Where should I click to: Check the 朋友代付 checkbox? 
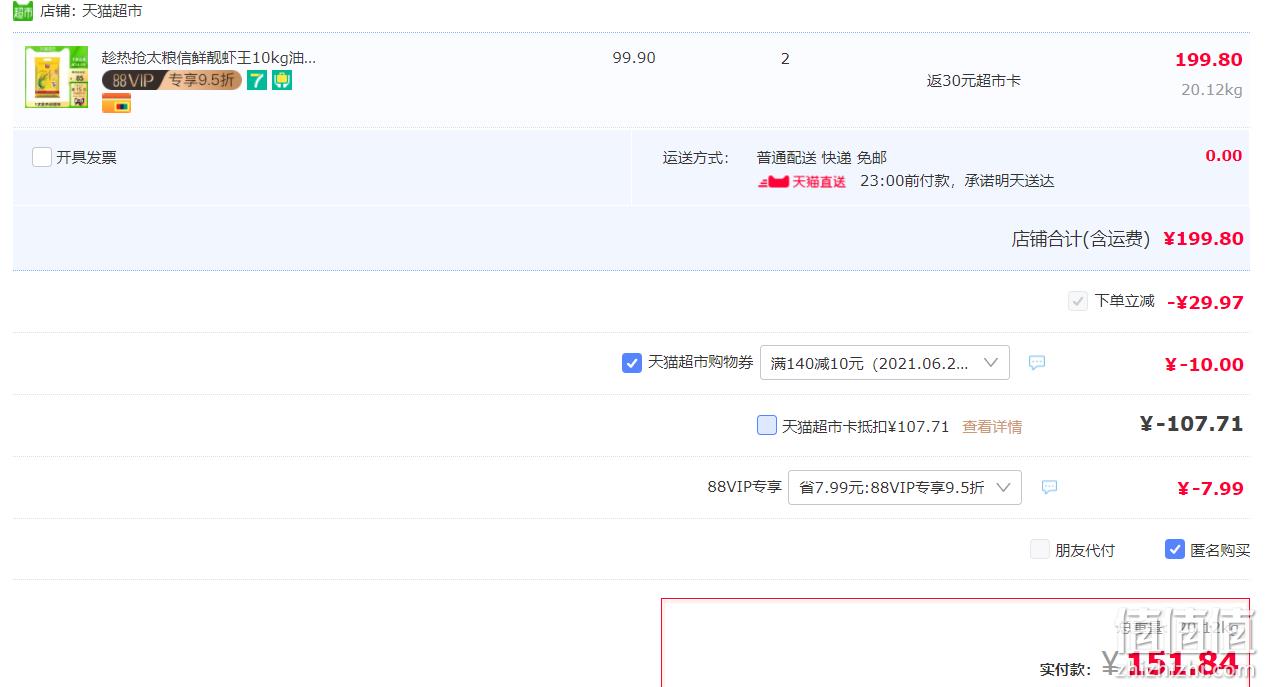coord(1040,549)
